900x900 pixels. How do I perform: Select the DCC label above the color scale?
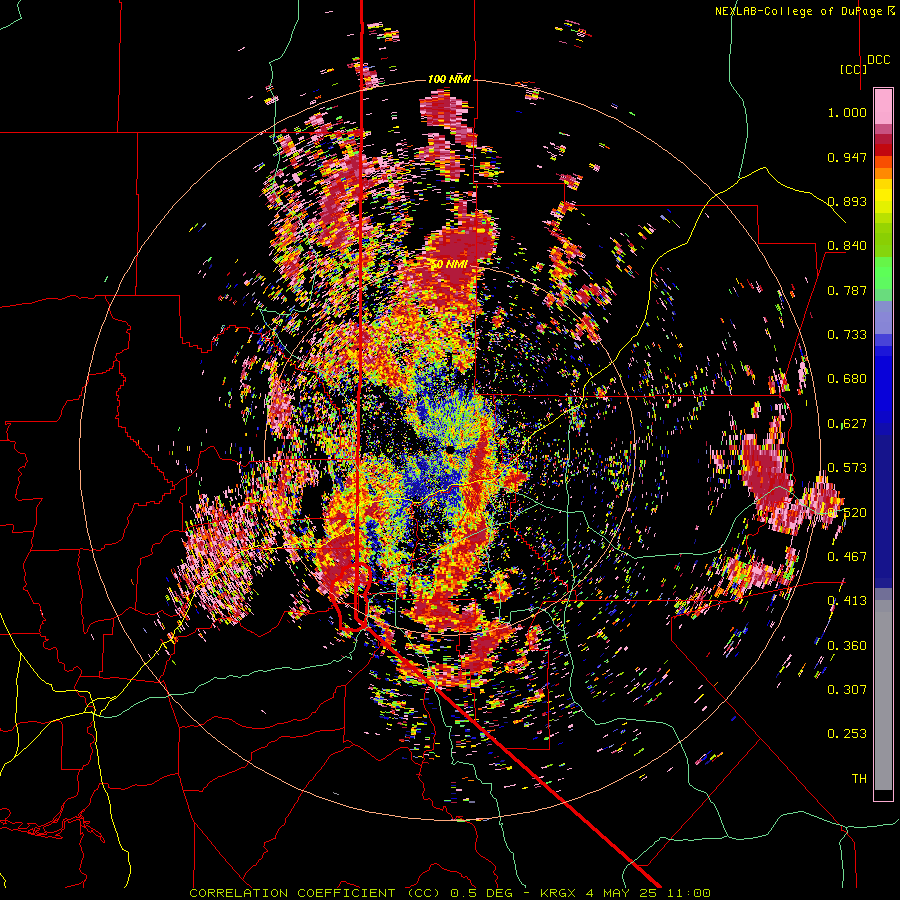pyautogui.click(x=878, y=60)
